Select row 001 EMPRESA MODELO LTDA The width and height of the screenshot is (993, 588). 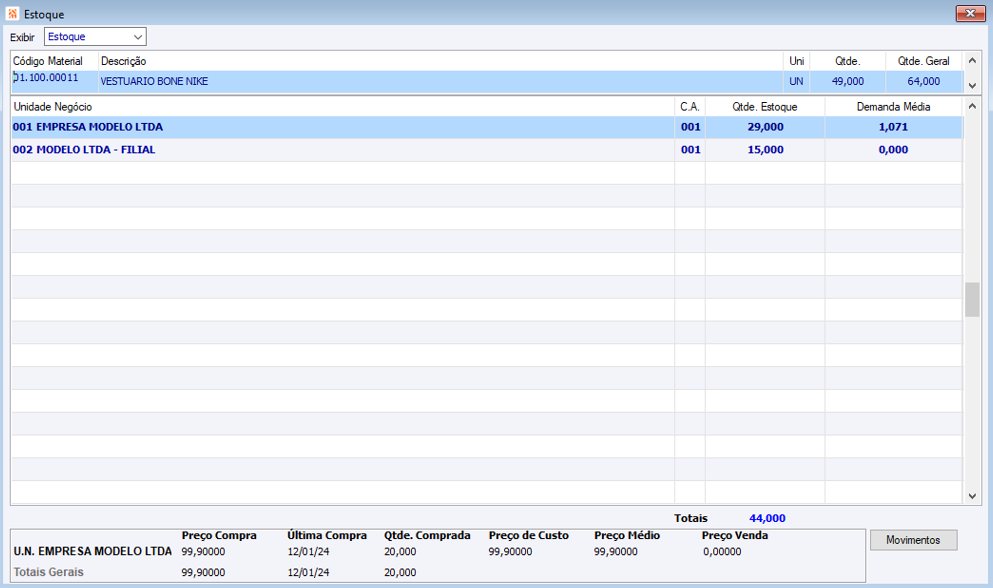[486, 127]
